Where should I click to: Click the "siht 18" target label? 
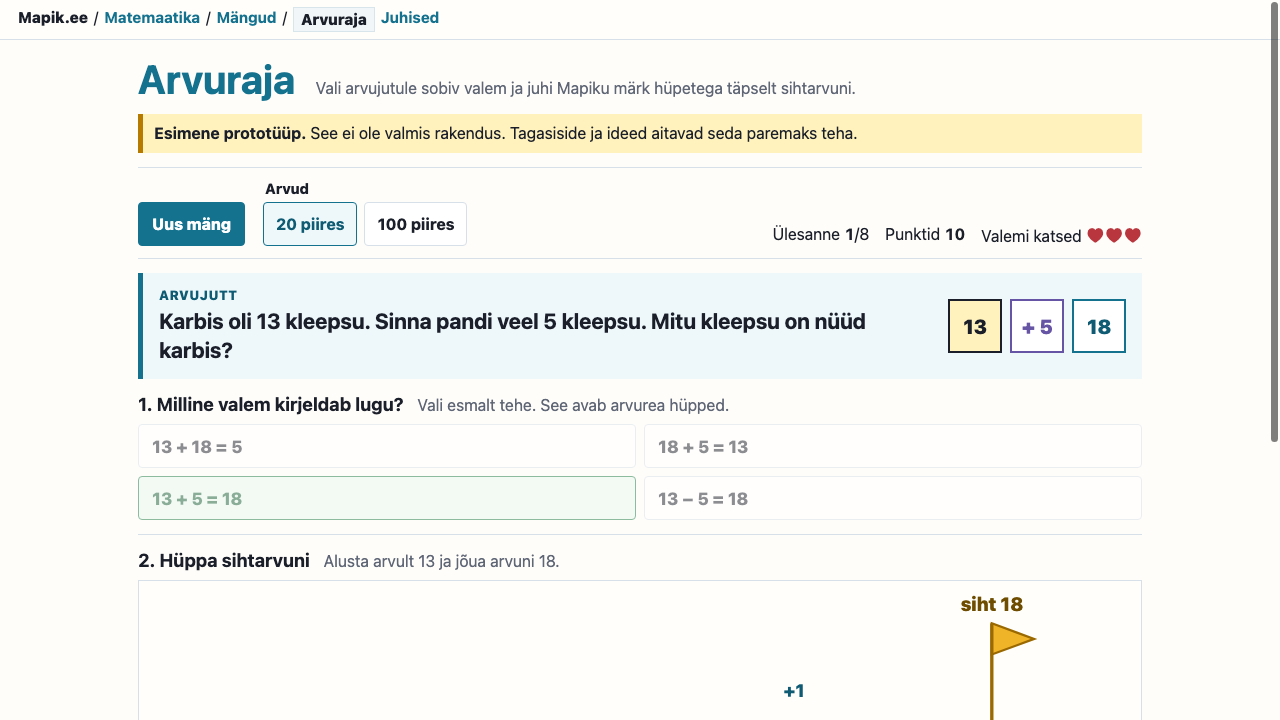point(992,604)
